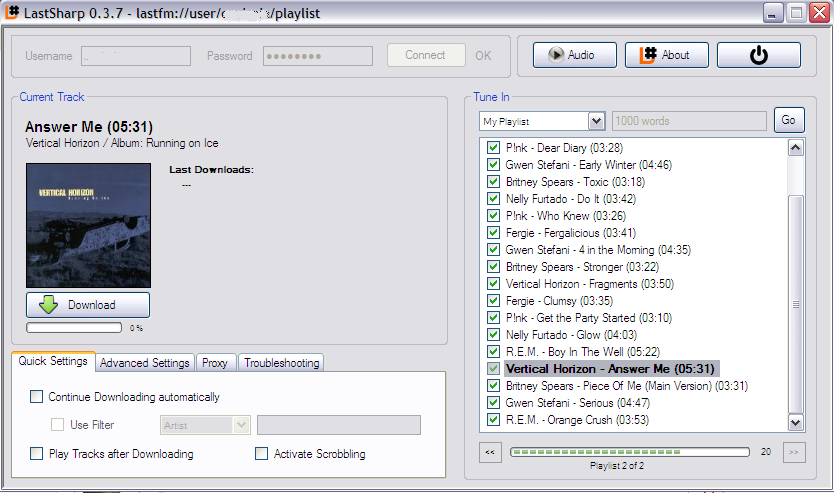Image resolution: width=834 pixels, height=493 pixels.
Task: Switch to Advanced Settings tab
Action: (x=145, y=363)
